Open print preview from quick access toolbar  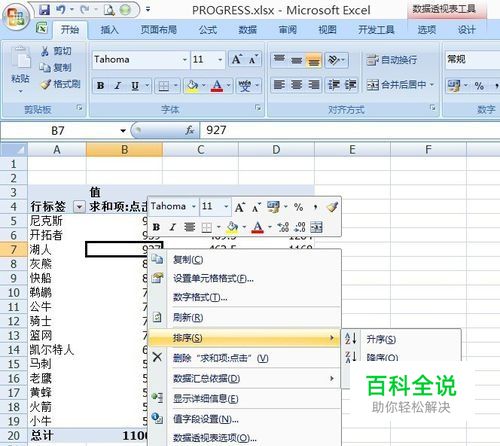(x=109, y=10)
